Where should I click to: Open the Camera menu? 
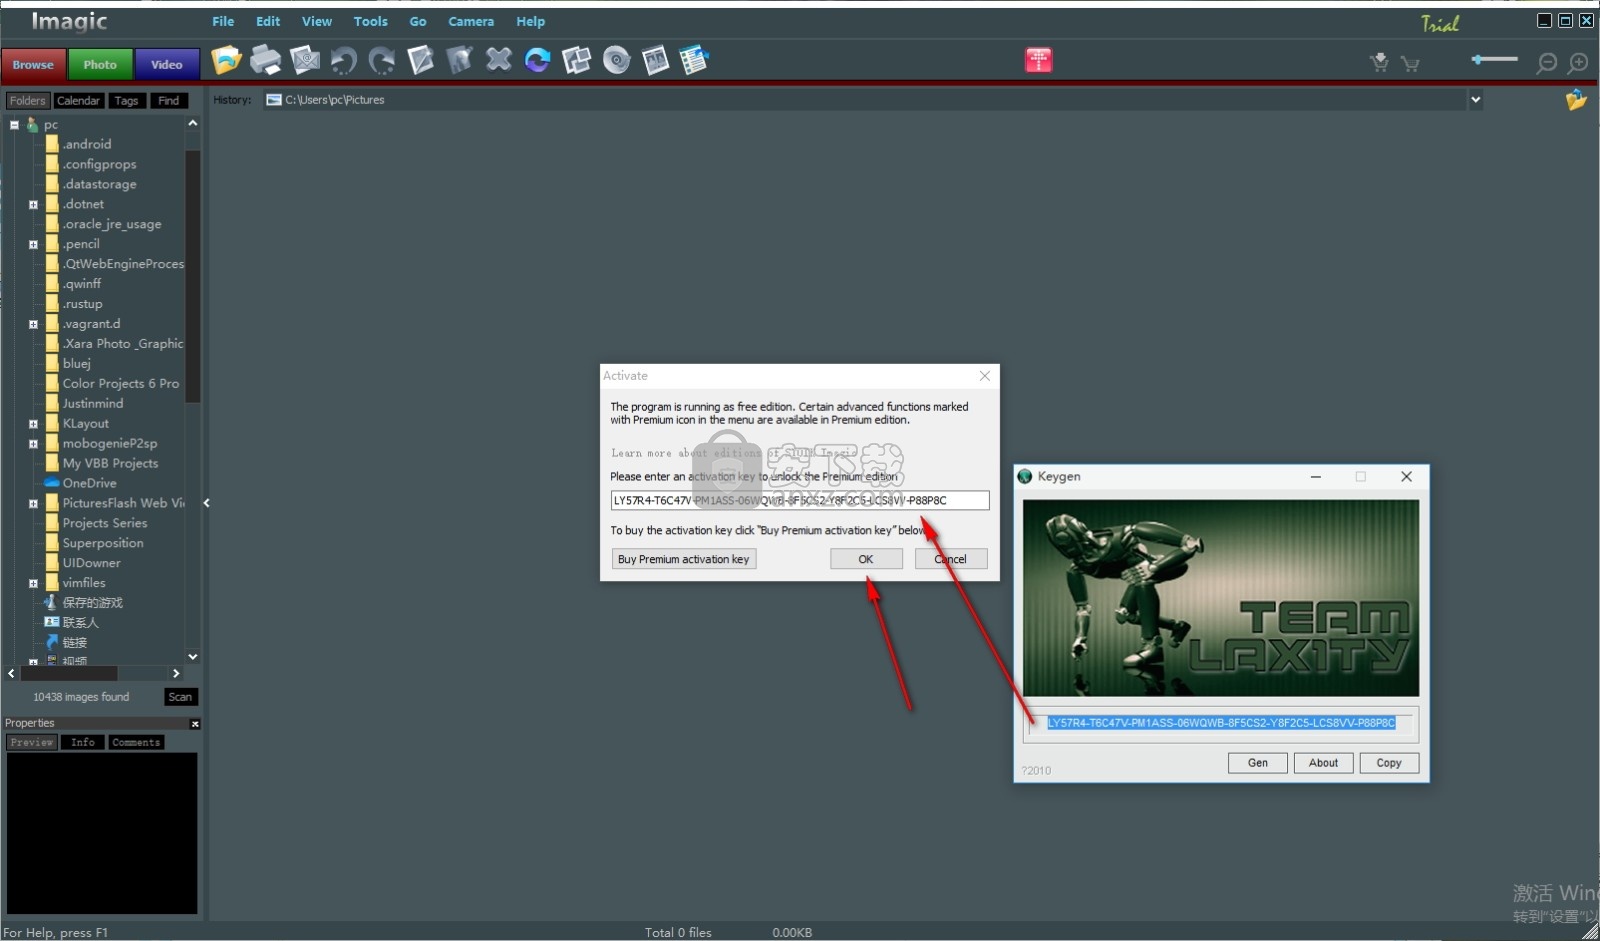[x=471, y=21]
